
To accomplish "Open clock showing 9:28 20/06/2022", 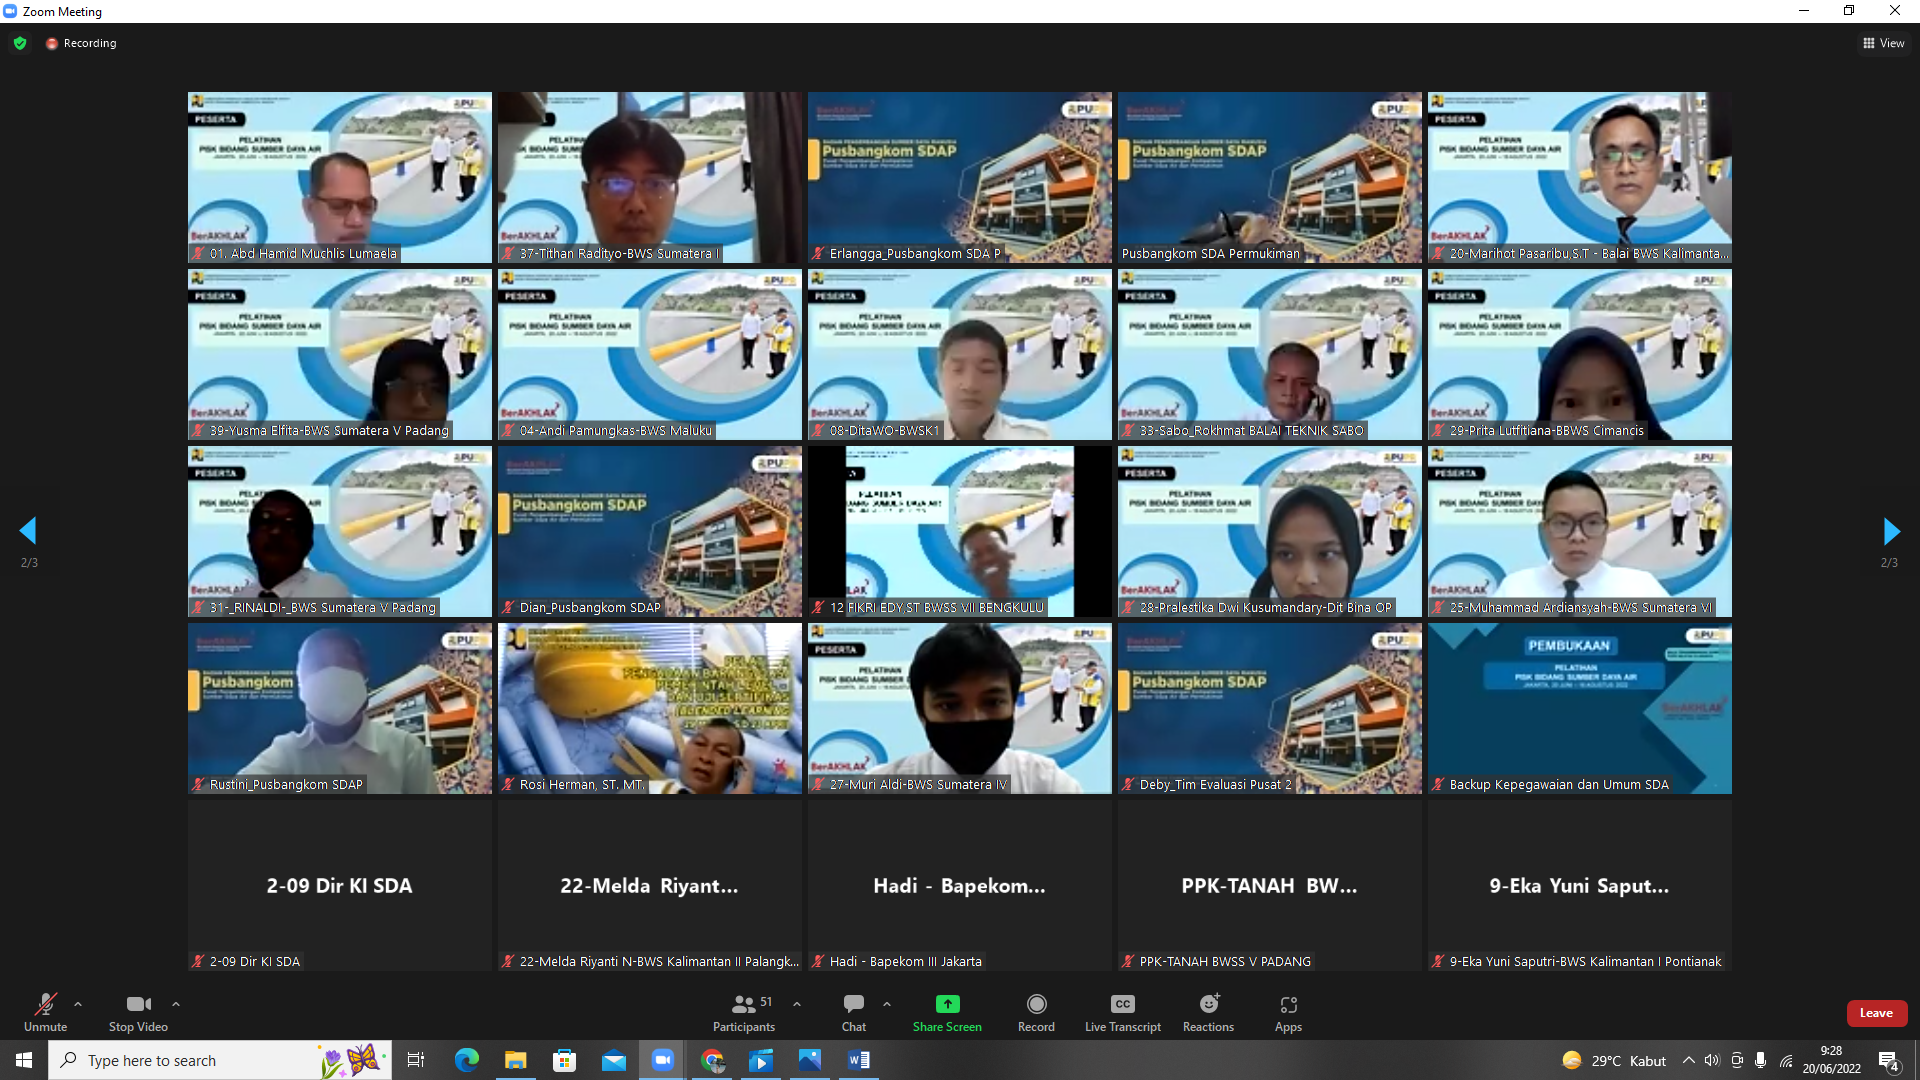I will point(1832,1060).
